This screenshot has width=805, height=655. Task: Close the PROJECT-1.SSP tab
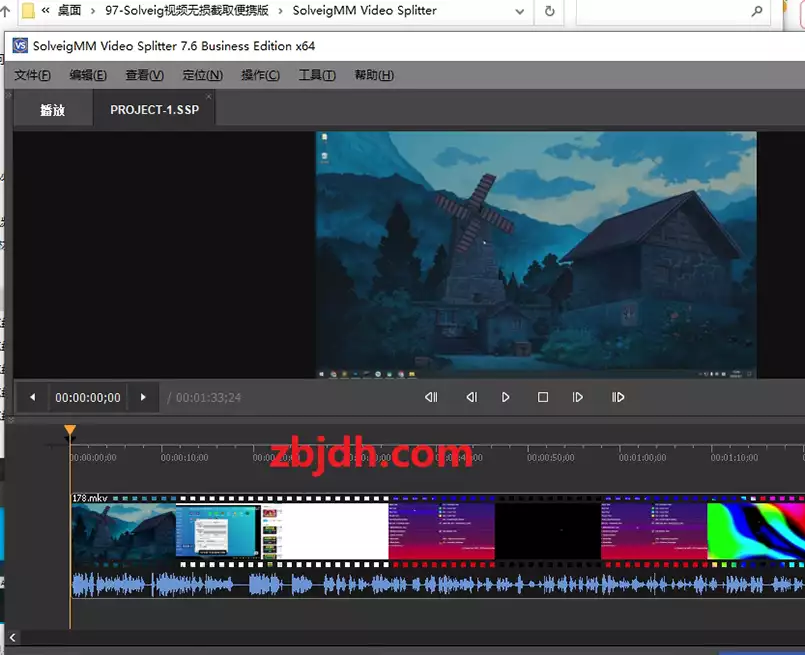point(208,96)
